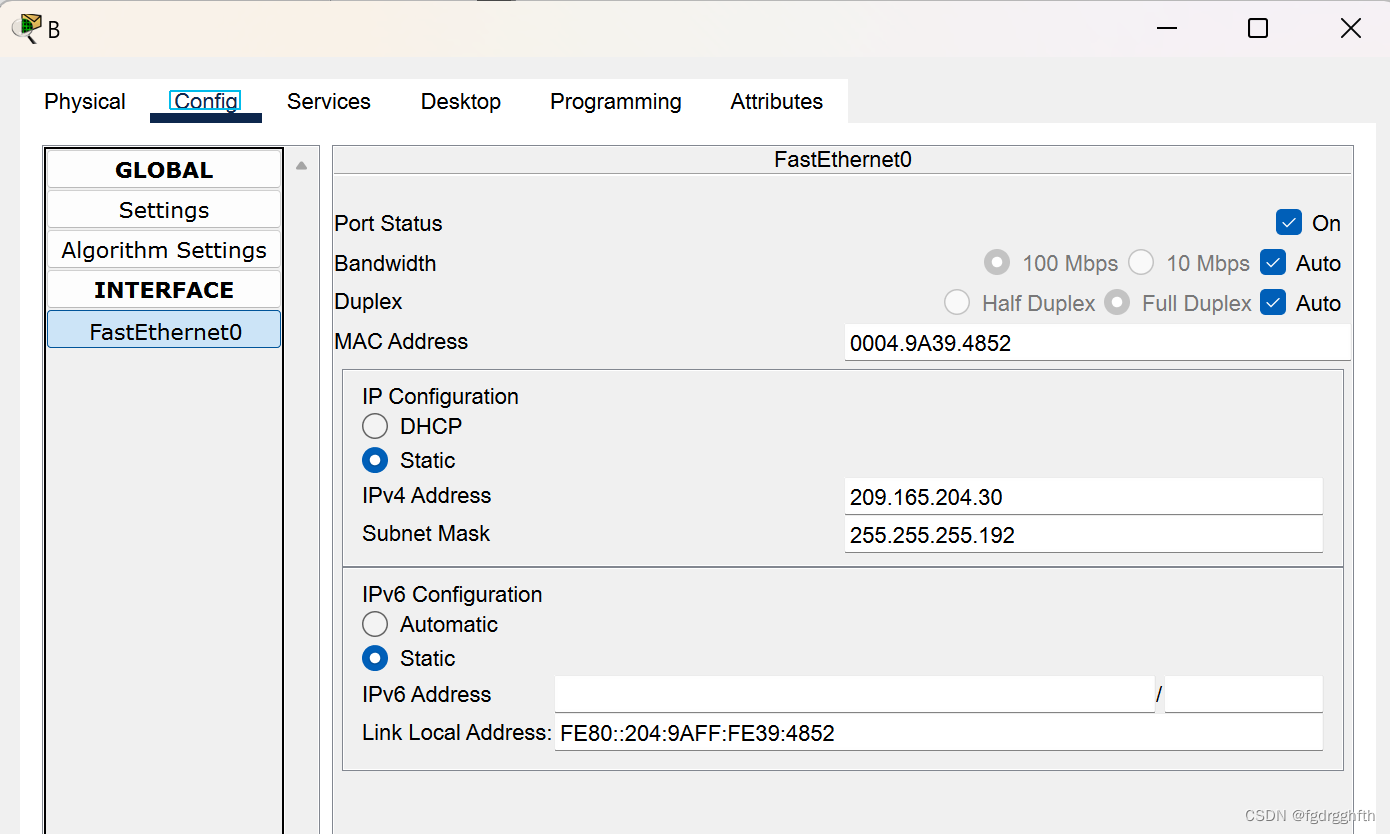Viewport: 1390px width, 834px height.
Task: Toggle Bandwidth Auto checkbox
Action: (x=1273, y=263)
